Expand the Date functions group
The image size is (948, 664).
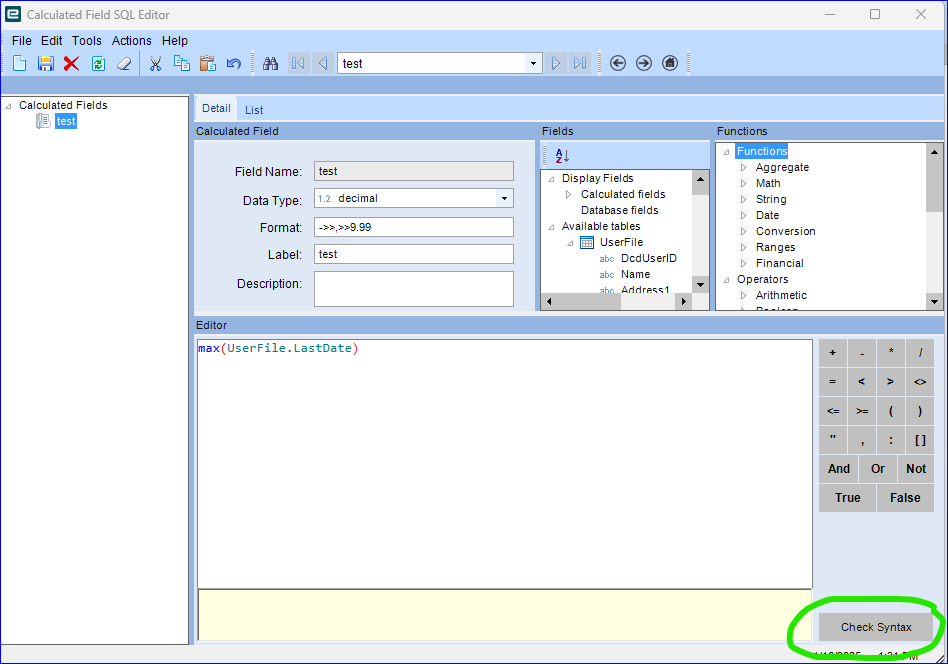(744, 215)
